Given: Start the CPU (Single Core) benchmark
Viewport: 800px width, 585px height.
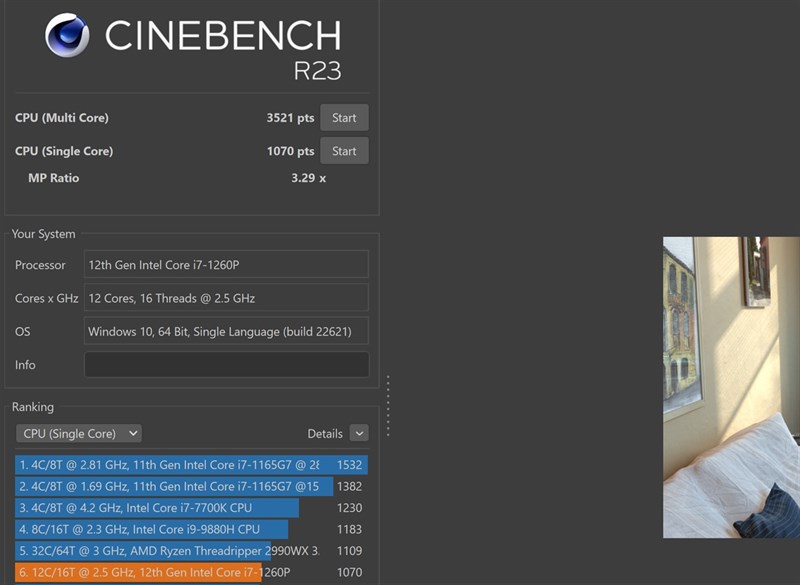Looking at the screenshot, I should (x=344, y=151).
